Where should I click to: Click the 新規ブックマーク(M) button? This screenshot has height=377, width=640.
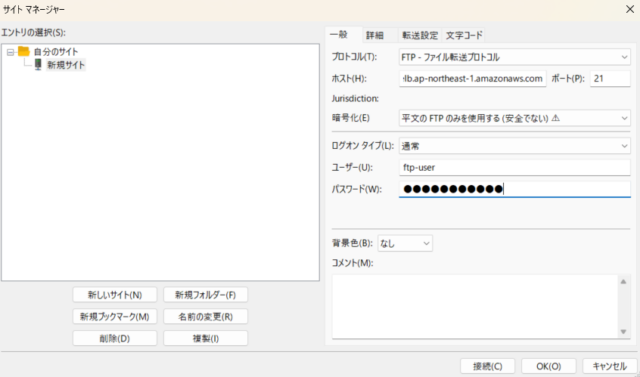click(115, 317)
